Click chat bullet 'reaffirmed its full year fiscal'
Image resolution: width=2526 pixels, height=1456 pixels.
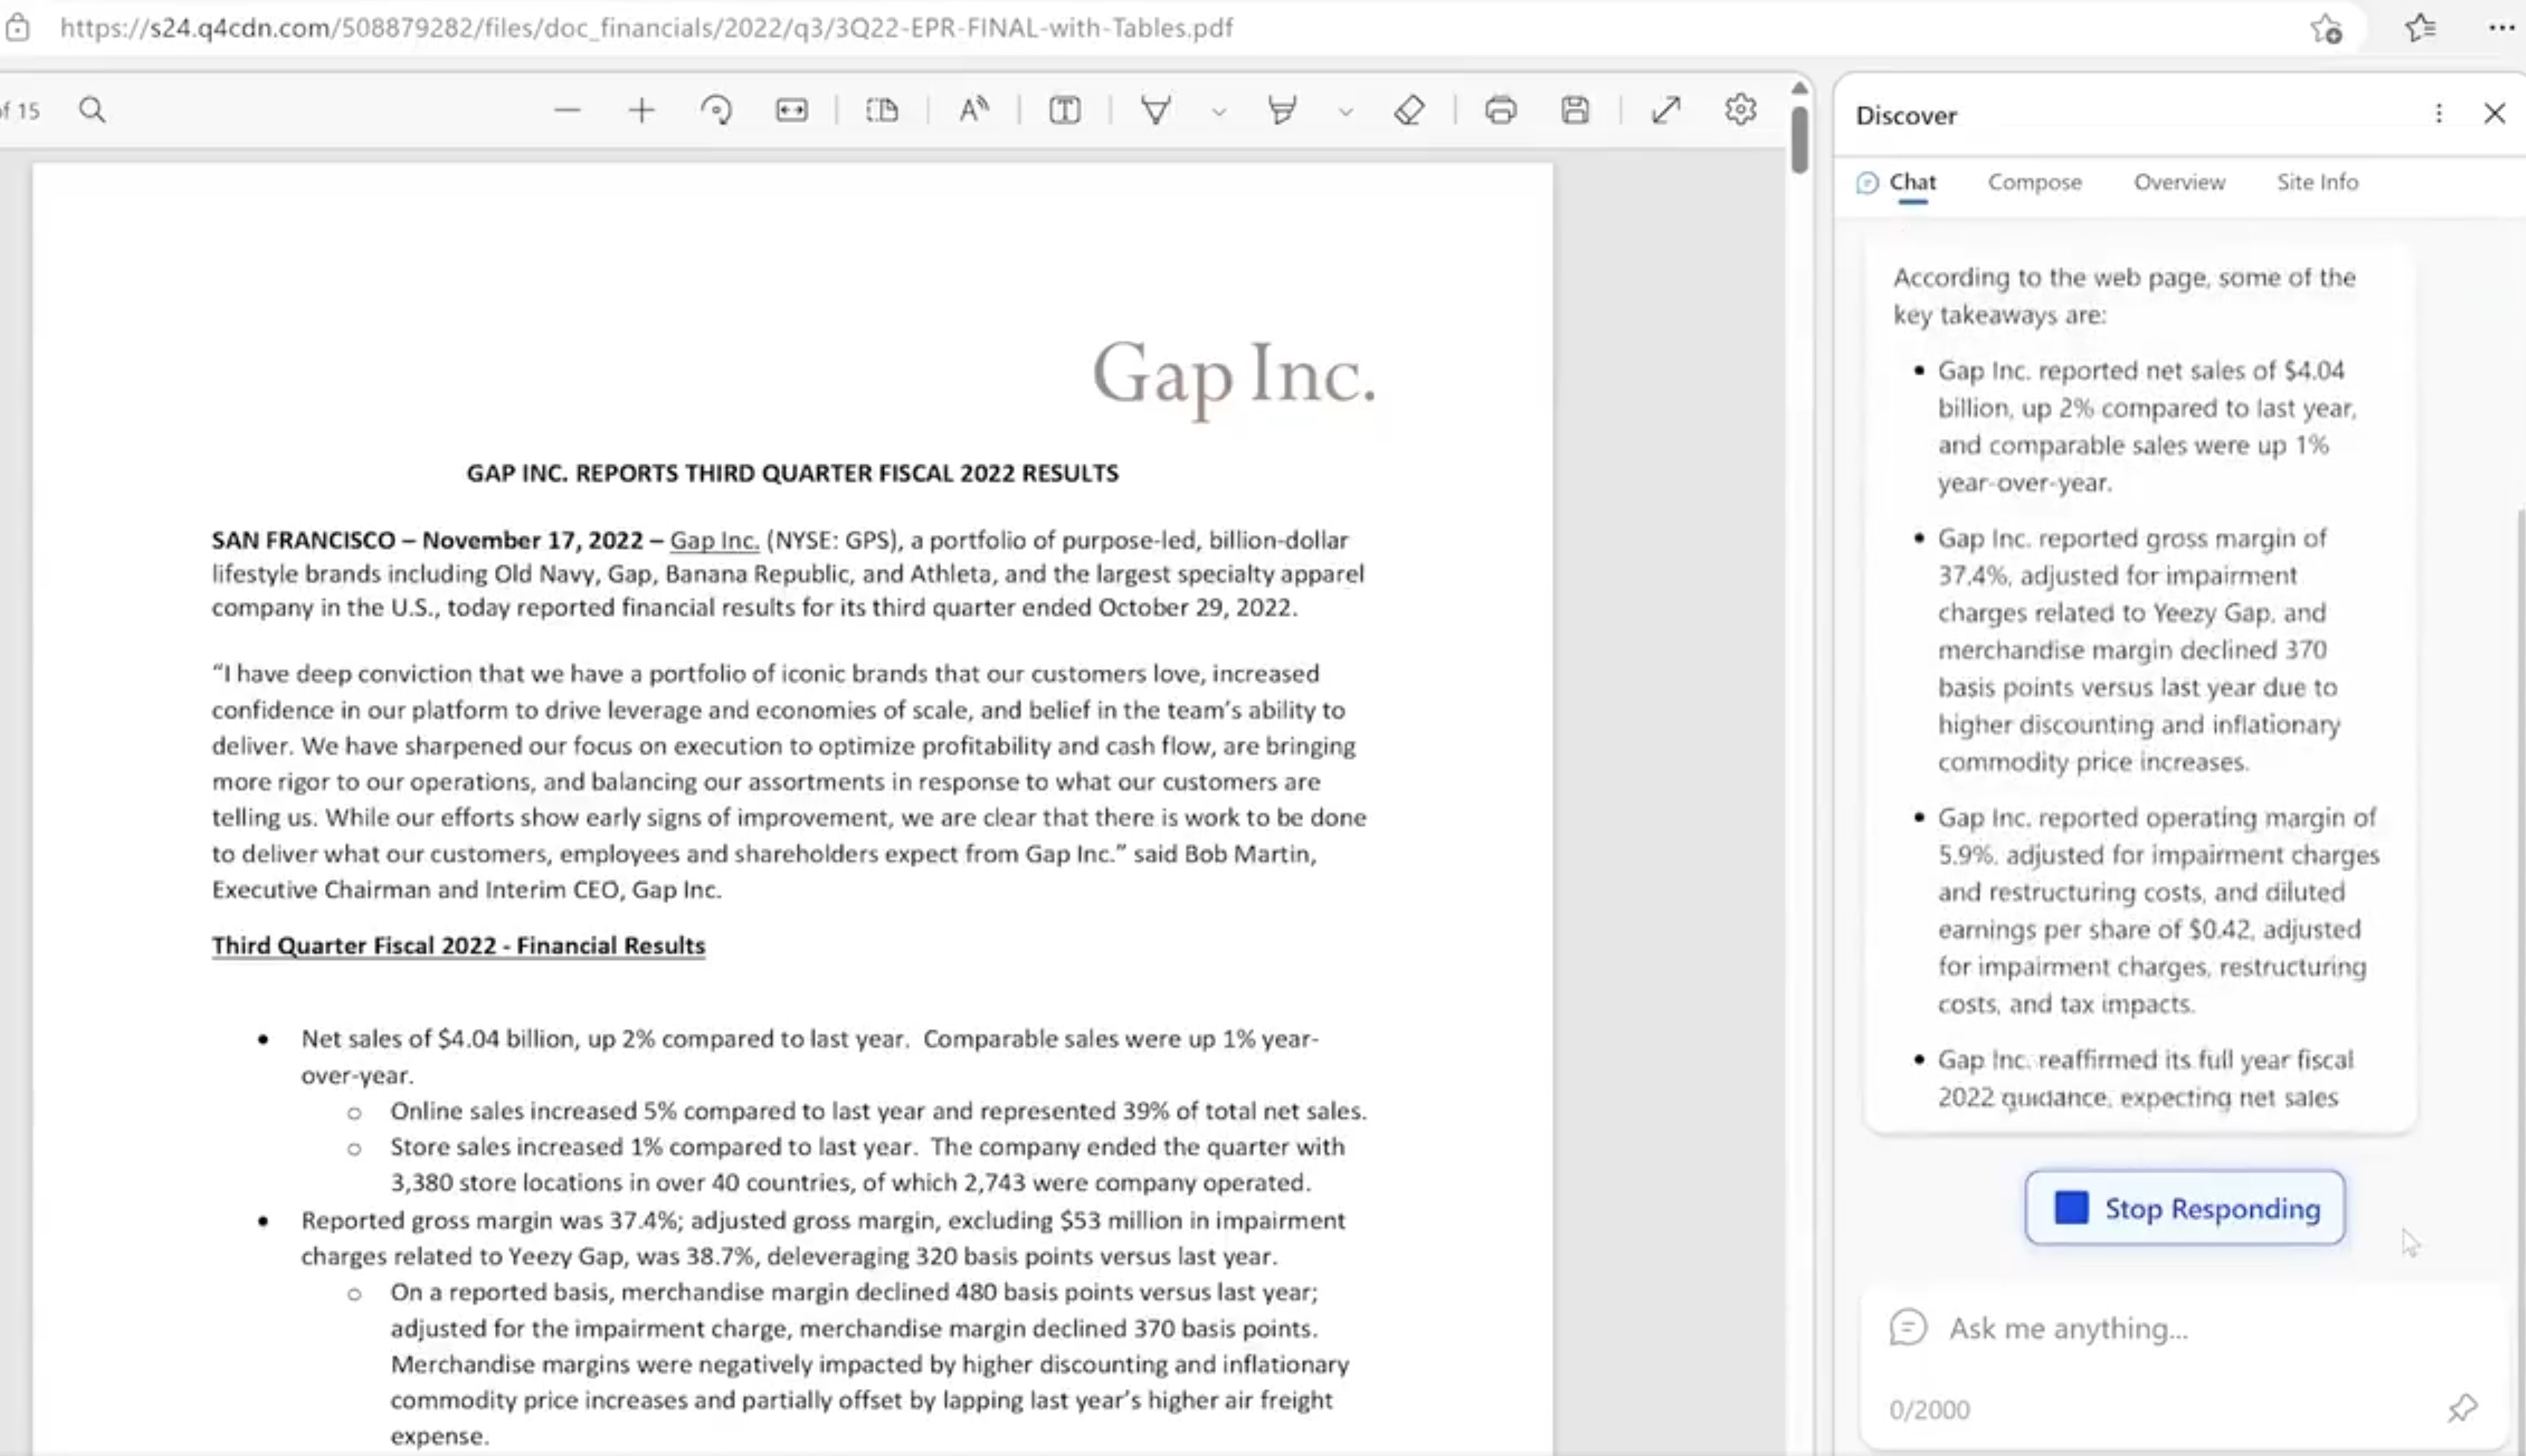click(x=2146, y=1079)
